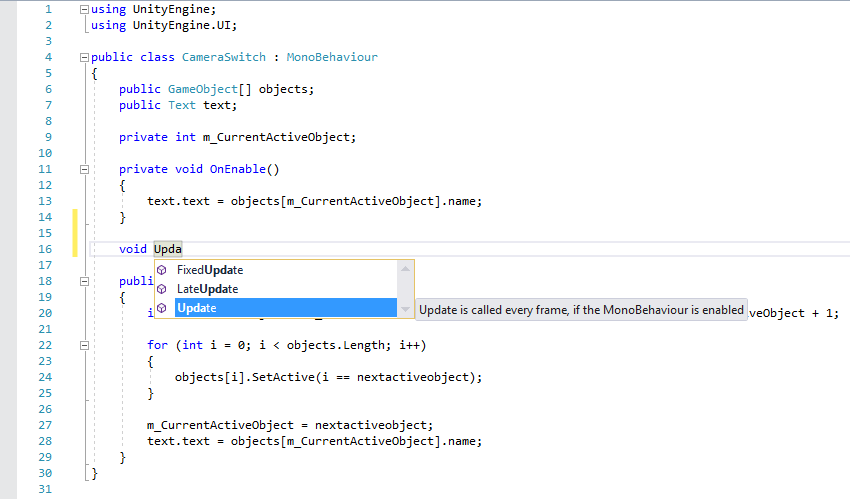Click nextactiveobject on line 27
Viewport: 850px width, 499px height.
point(371,425)
